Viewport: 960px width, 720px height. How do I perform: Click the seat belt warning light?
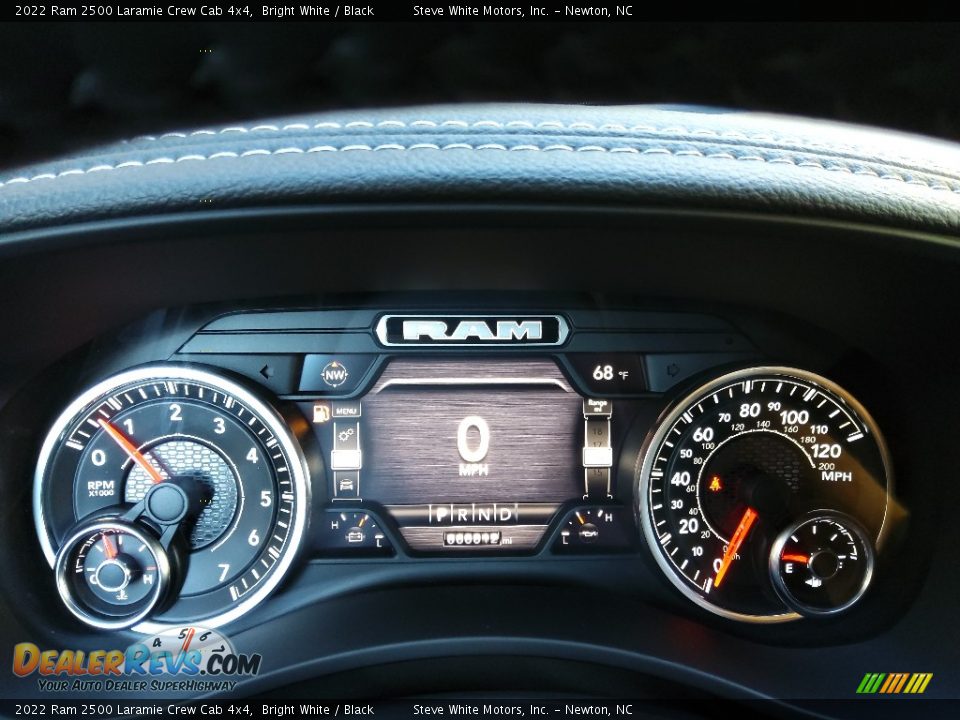[x=714, y=484]
